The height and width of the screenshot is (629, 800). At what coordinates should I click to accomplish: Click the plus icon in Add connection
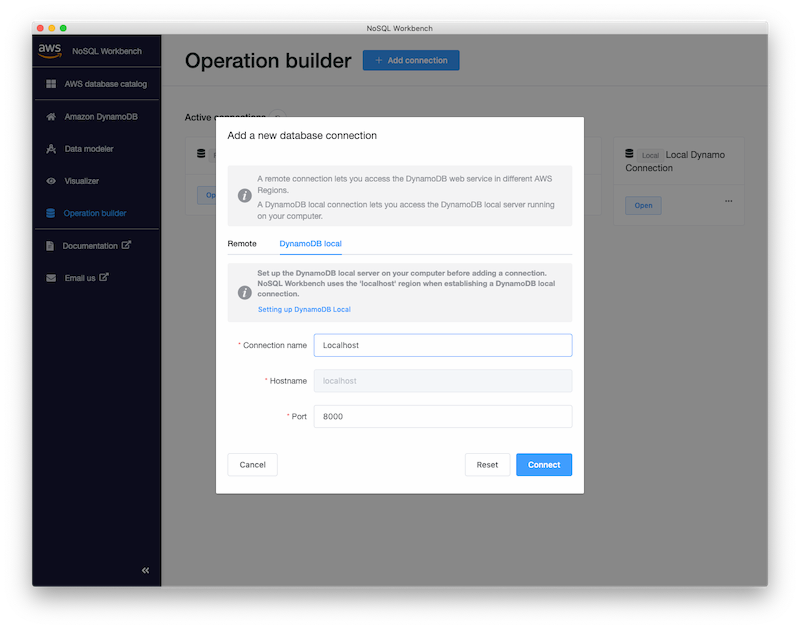[379, 60]
